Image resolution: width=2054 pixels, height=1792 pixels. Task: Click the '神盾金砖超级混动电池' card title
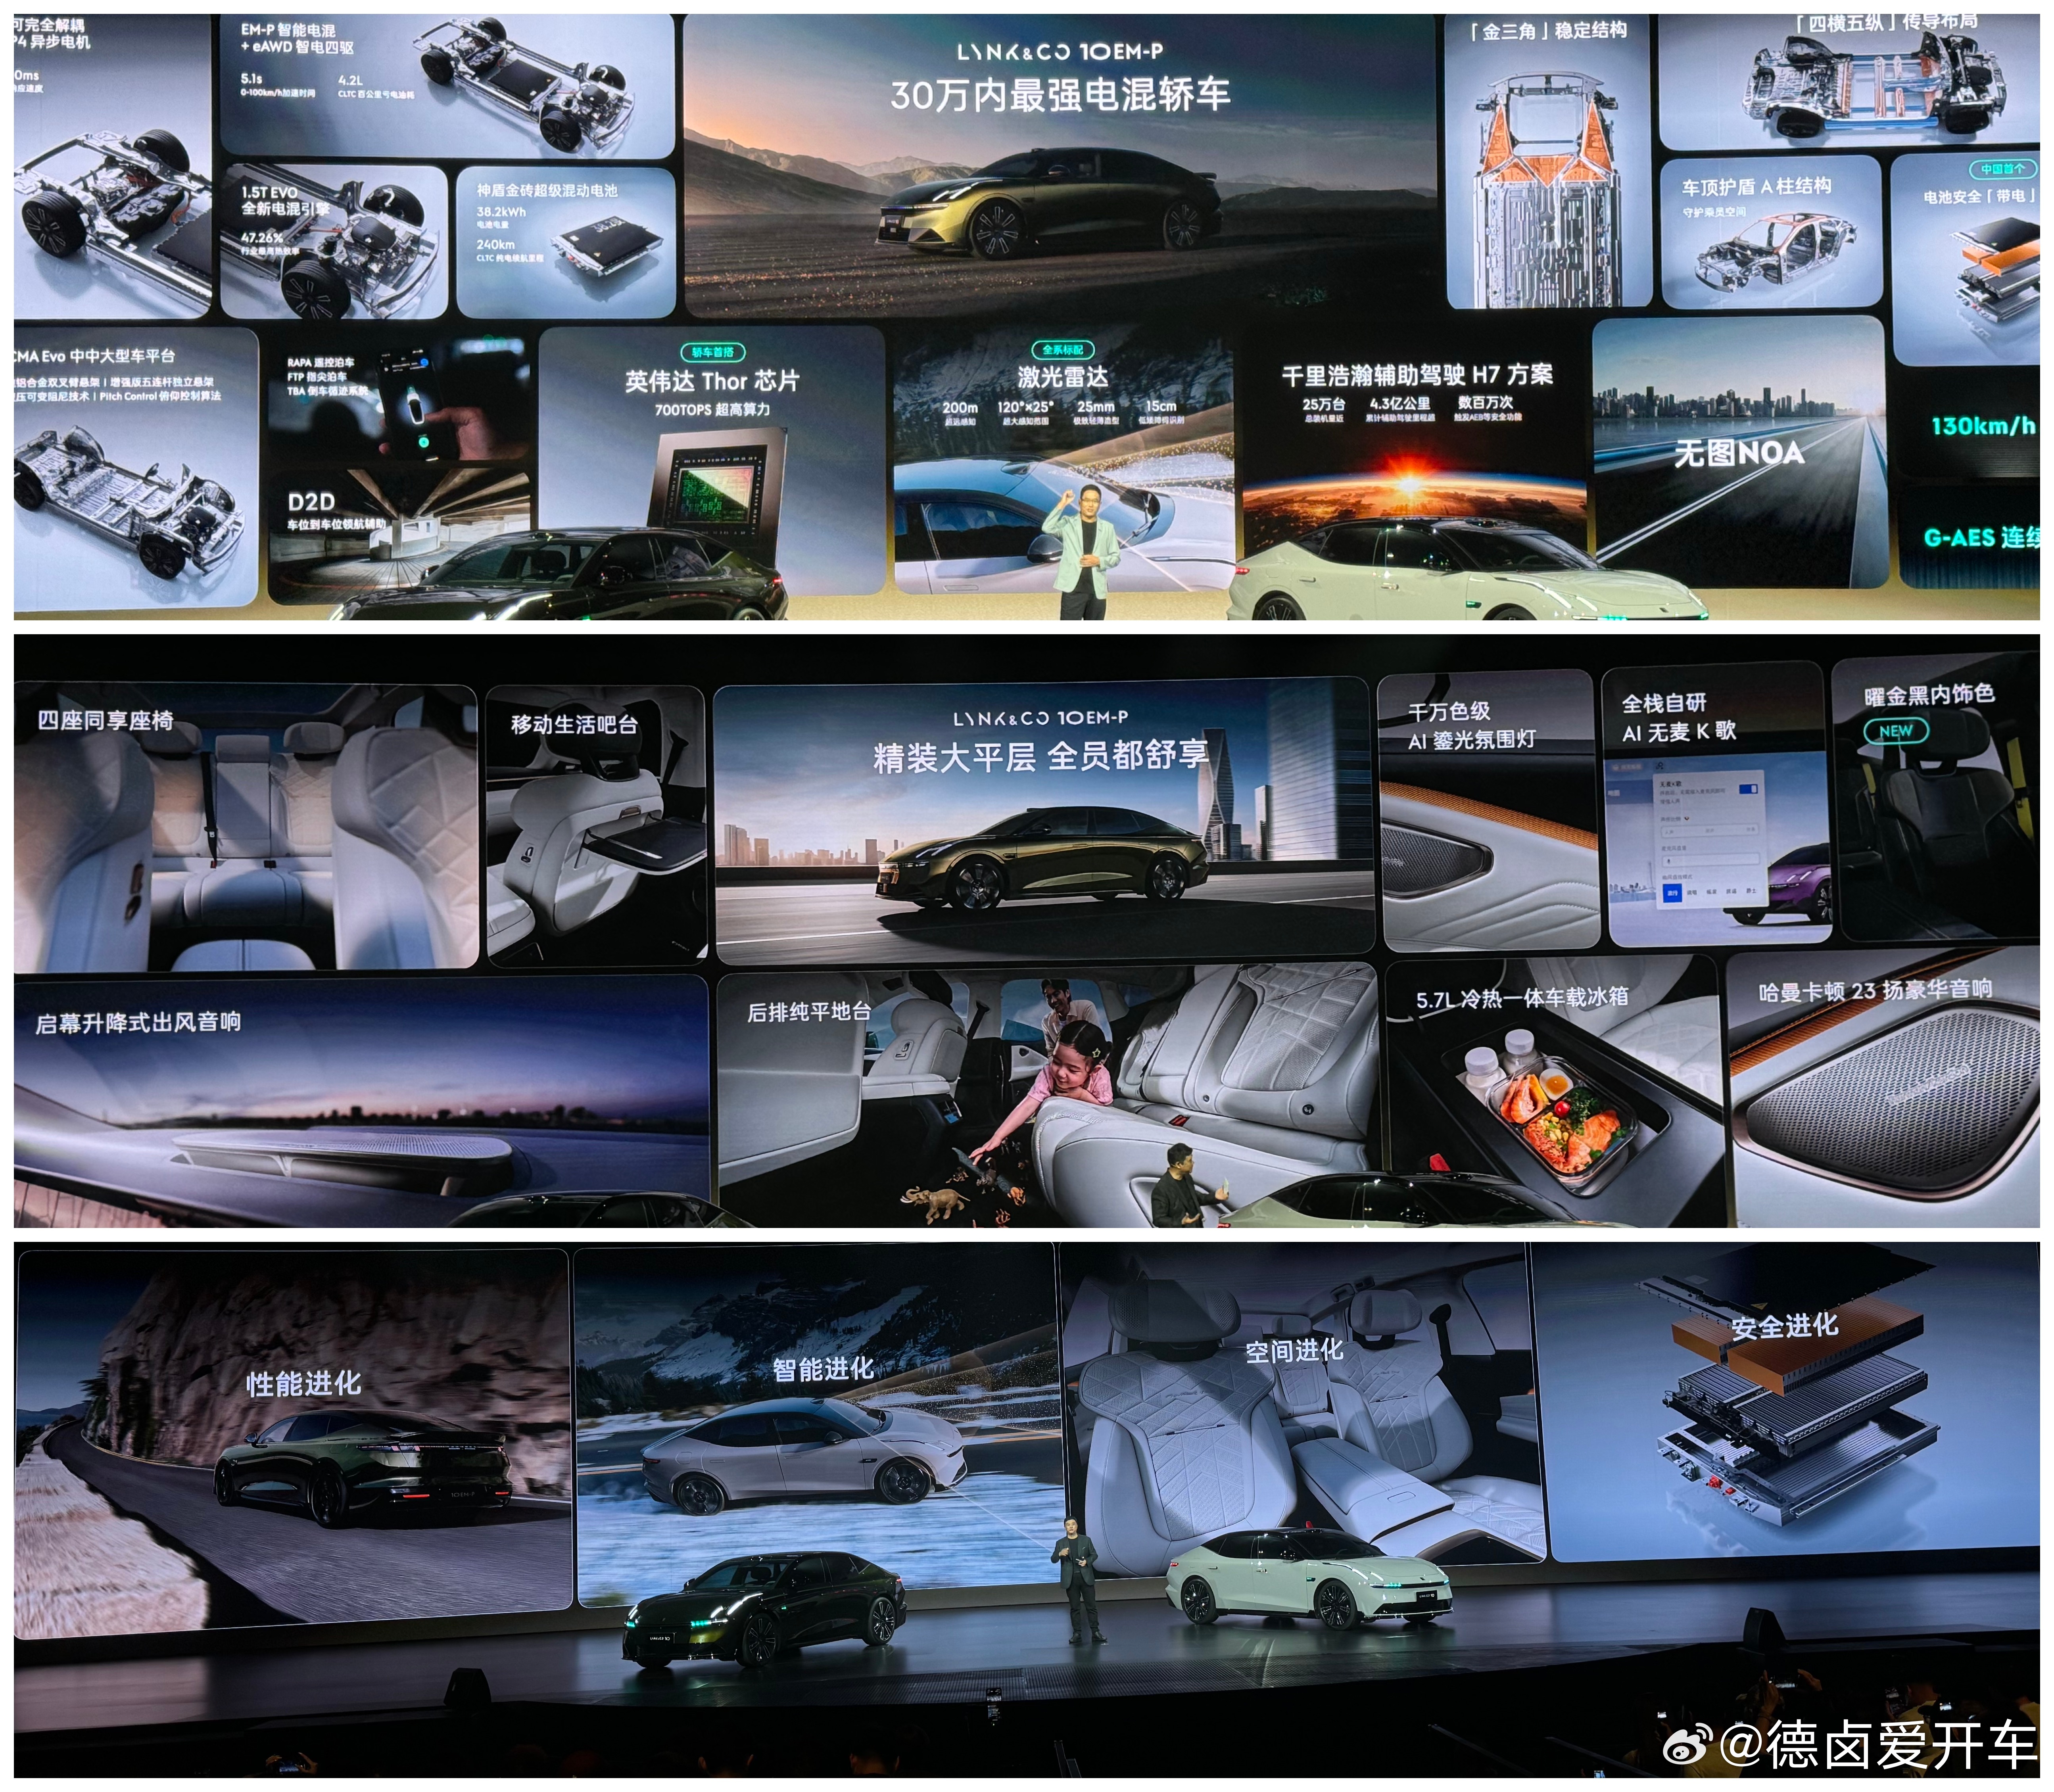547,190
